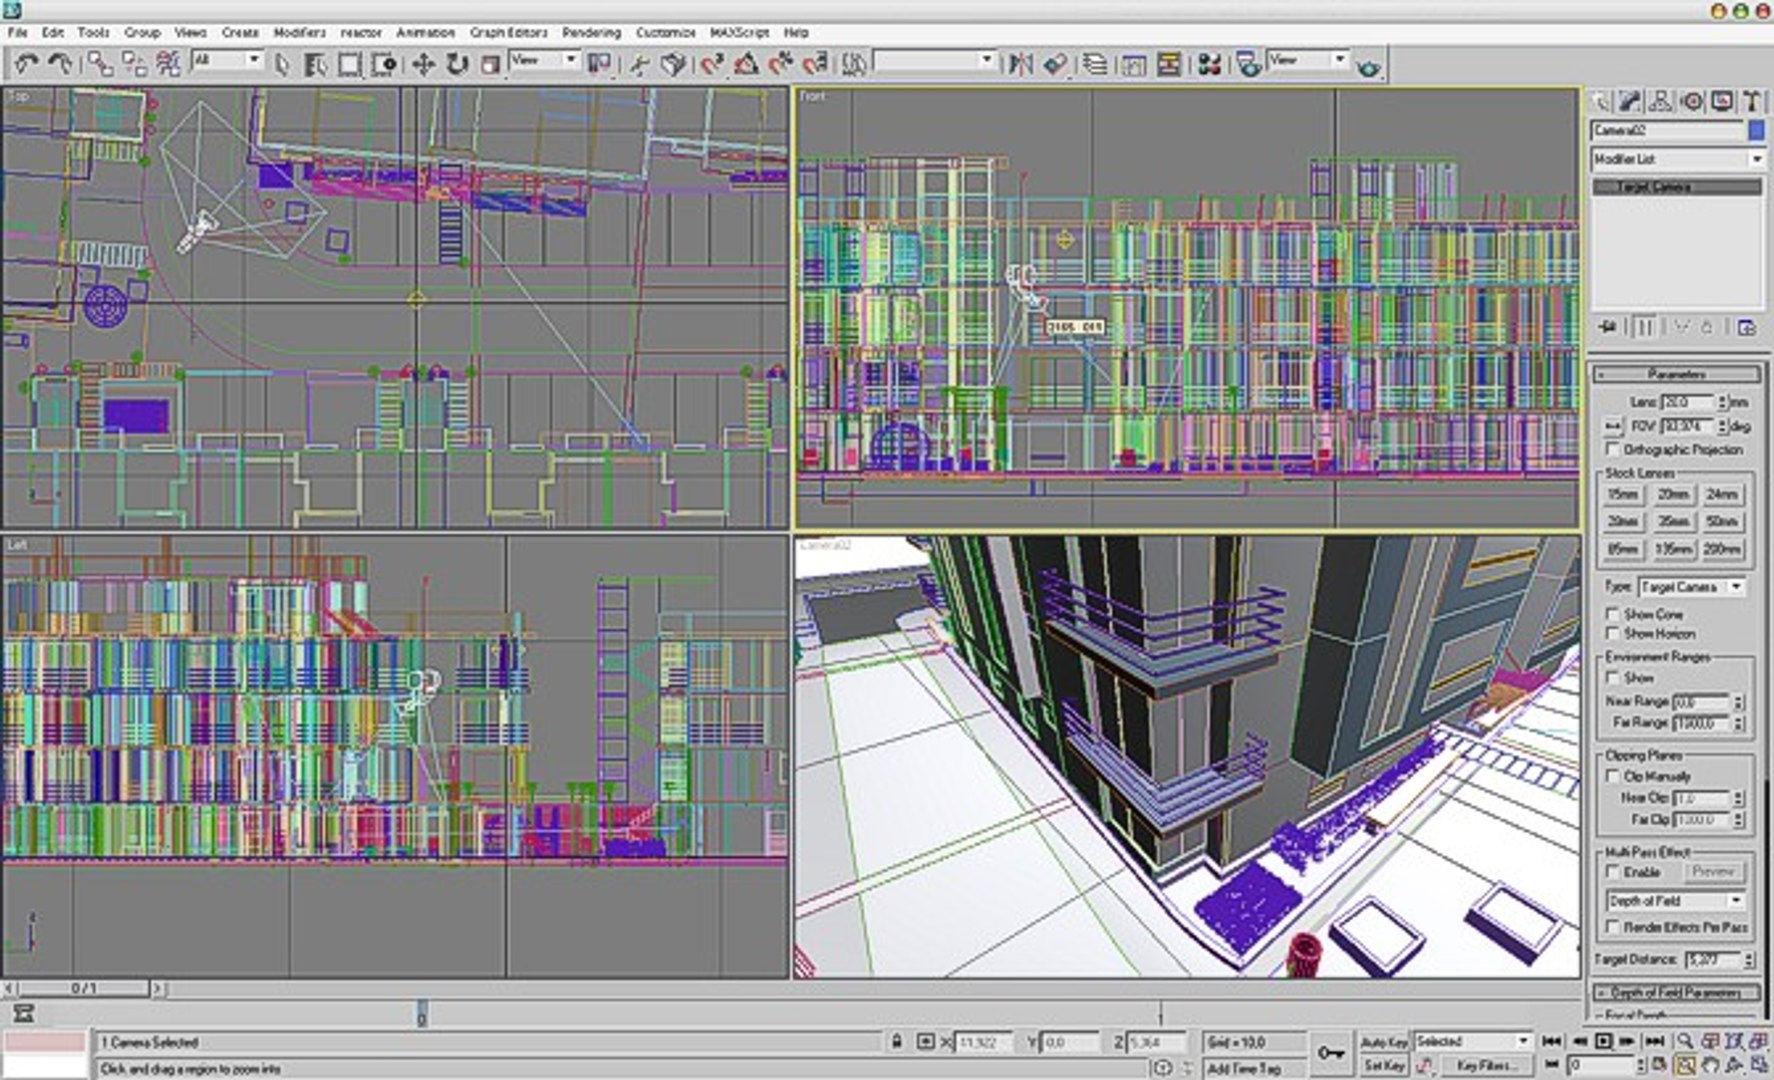The width and height of the screenshot is (1774, 1080).
Task: Enable Orthographic Projection checkbox
Action: pos(1612,450)
